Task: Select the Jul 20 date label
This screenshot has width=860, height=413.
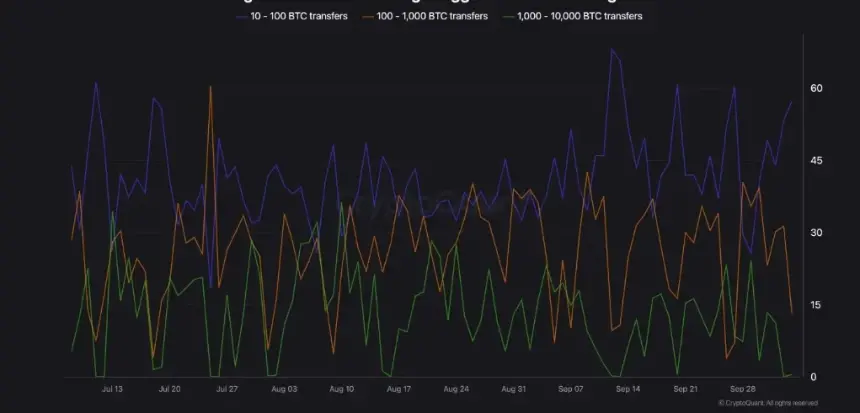Action: tap(169, 389)
